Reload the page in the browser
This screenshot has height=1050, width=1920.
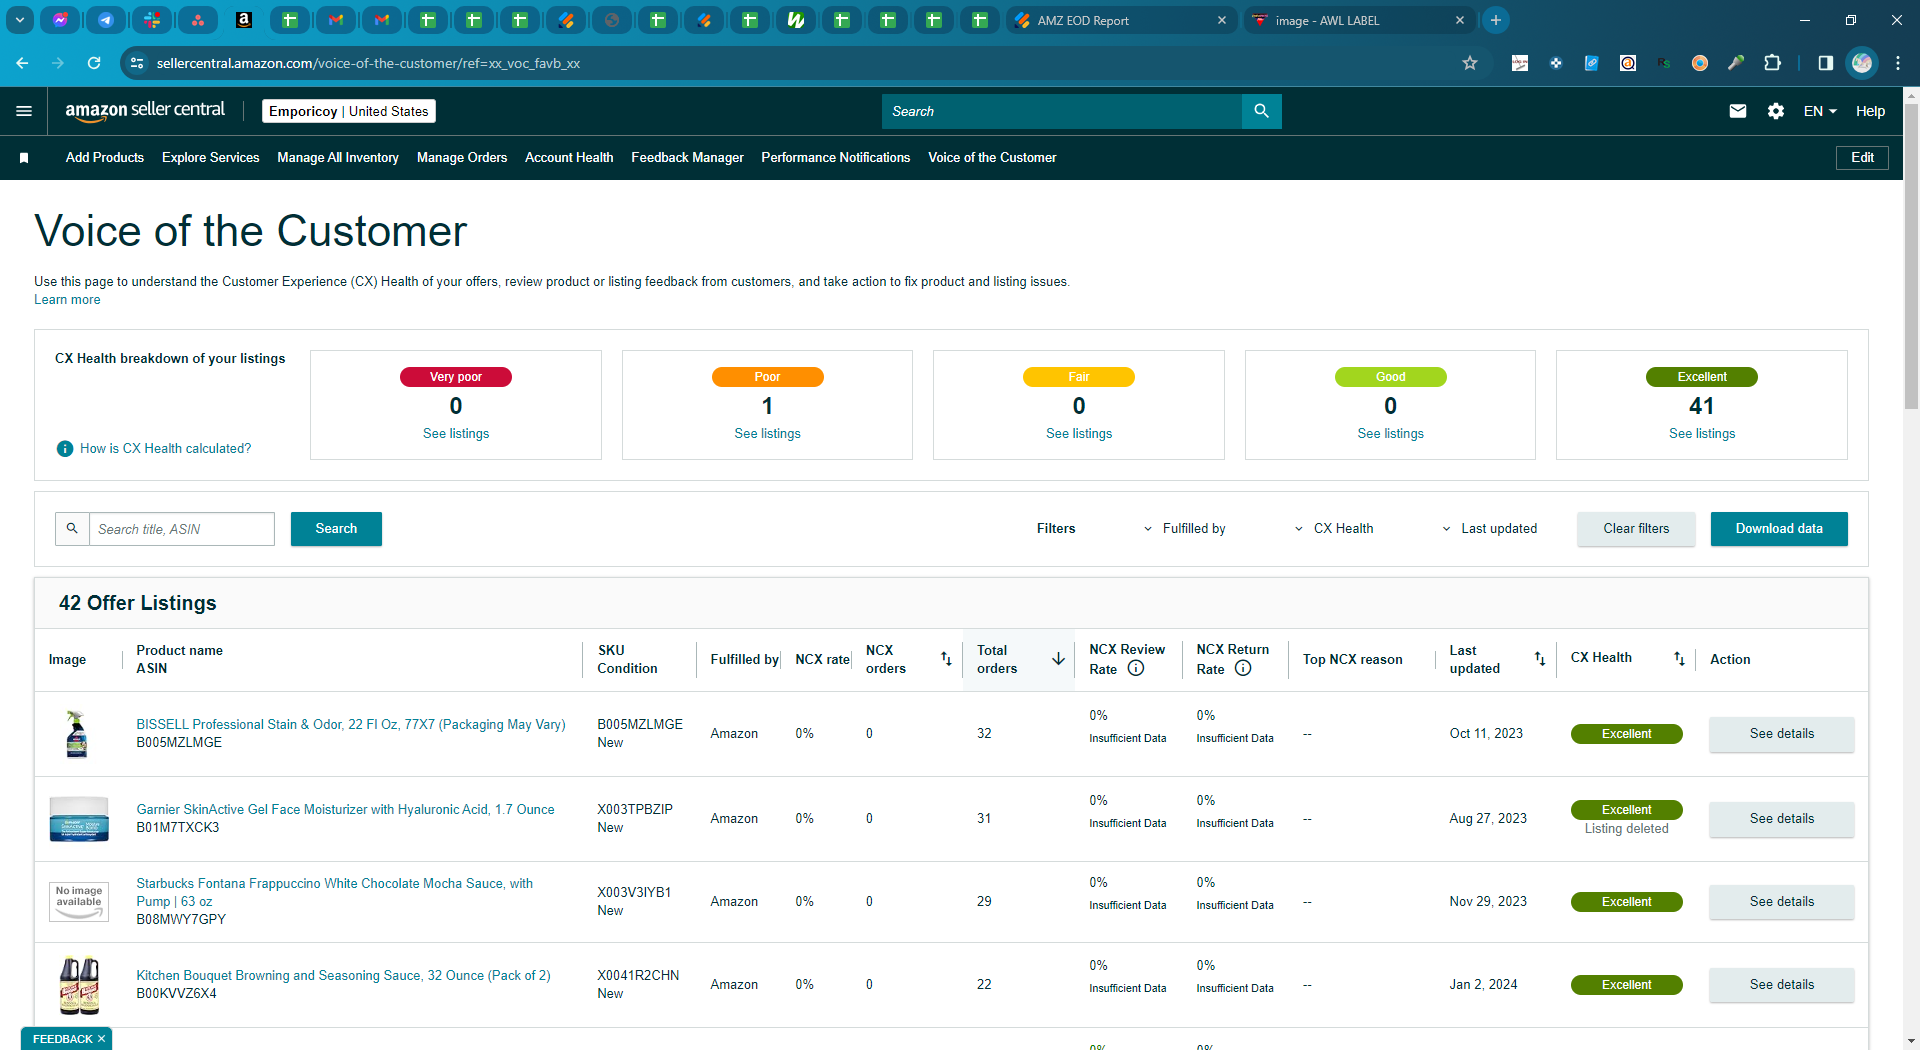point(94,63)
